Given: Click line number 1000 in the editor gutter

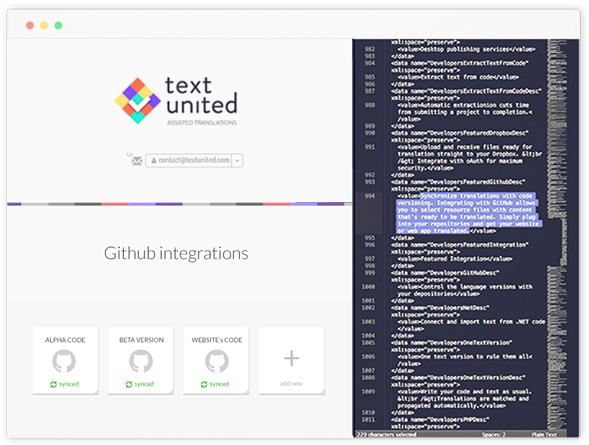Looking at the screenshot, I should 368,287.
